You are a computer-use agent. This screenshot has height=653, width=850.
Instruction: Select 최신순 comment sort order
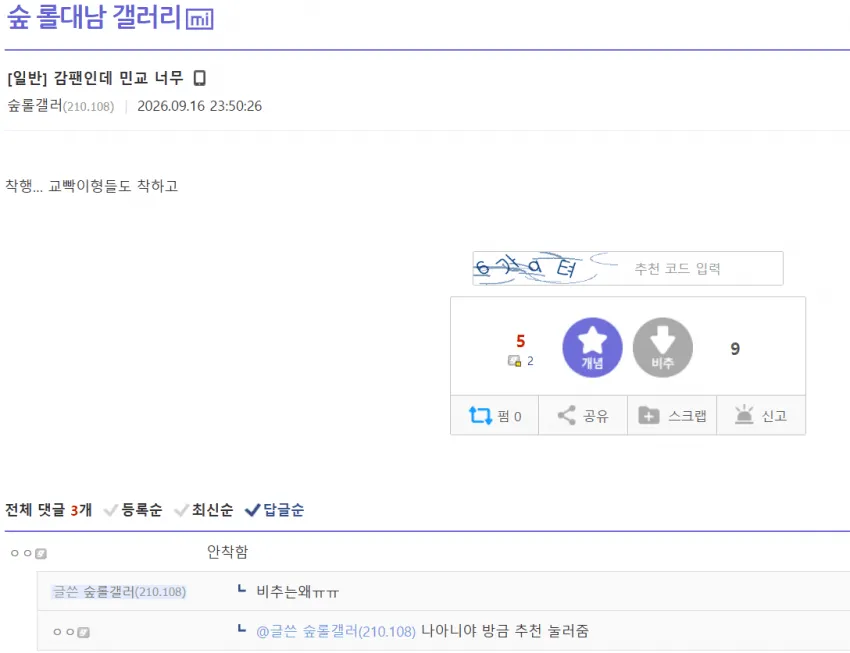tap(203, 510)
